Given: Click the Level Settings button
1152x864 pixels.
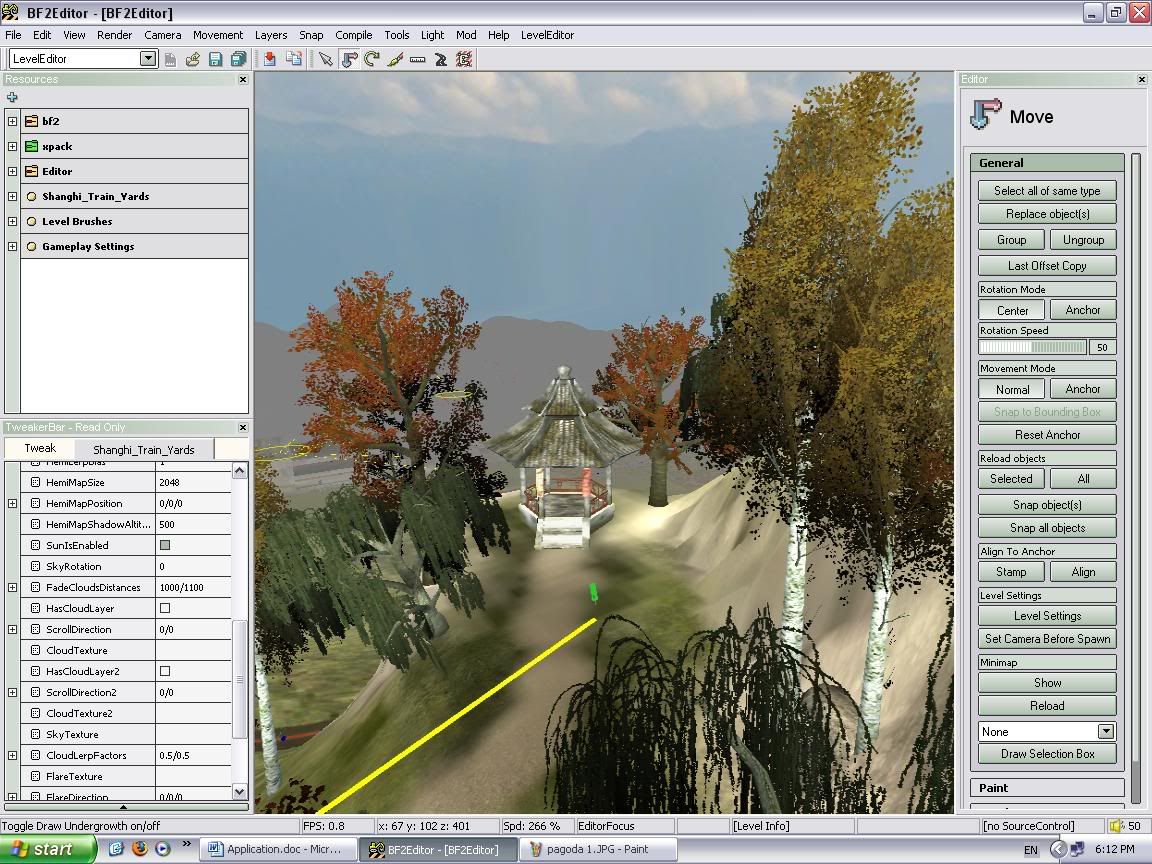Looking at the screenshot, I should (x=1047, y=616).
